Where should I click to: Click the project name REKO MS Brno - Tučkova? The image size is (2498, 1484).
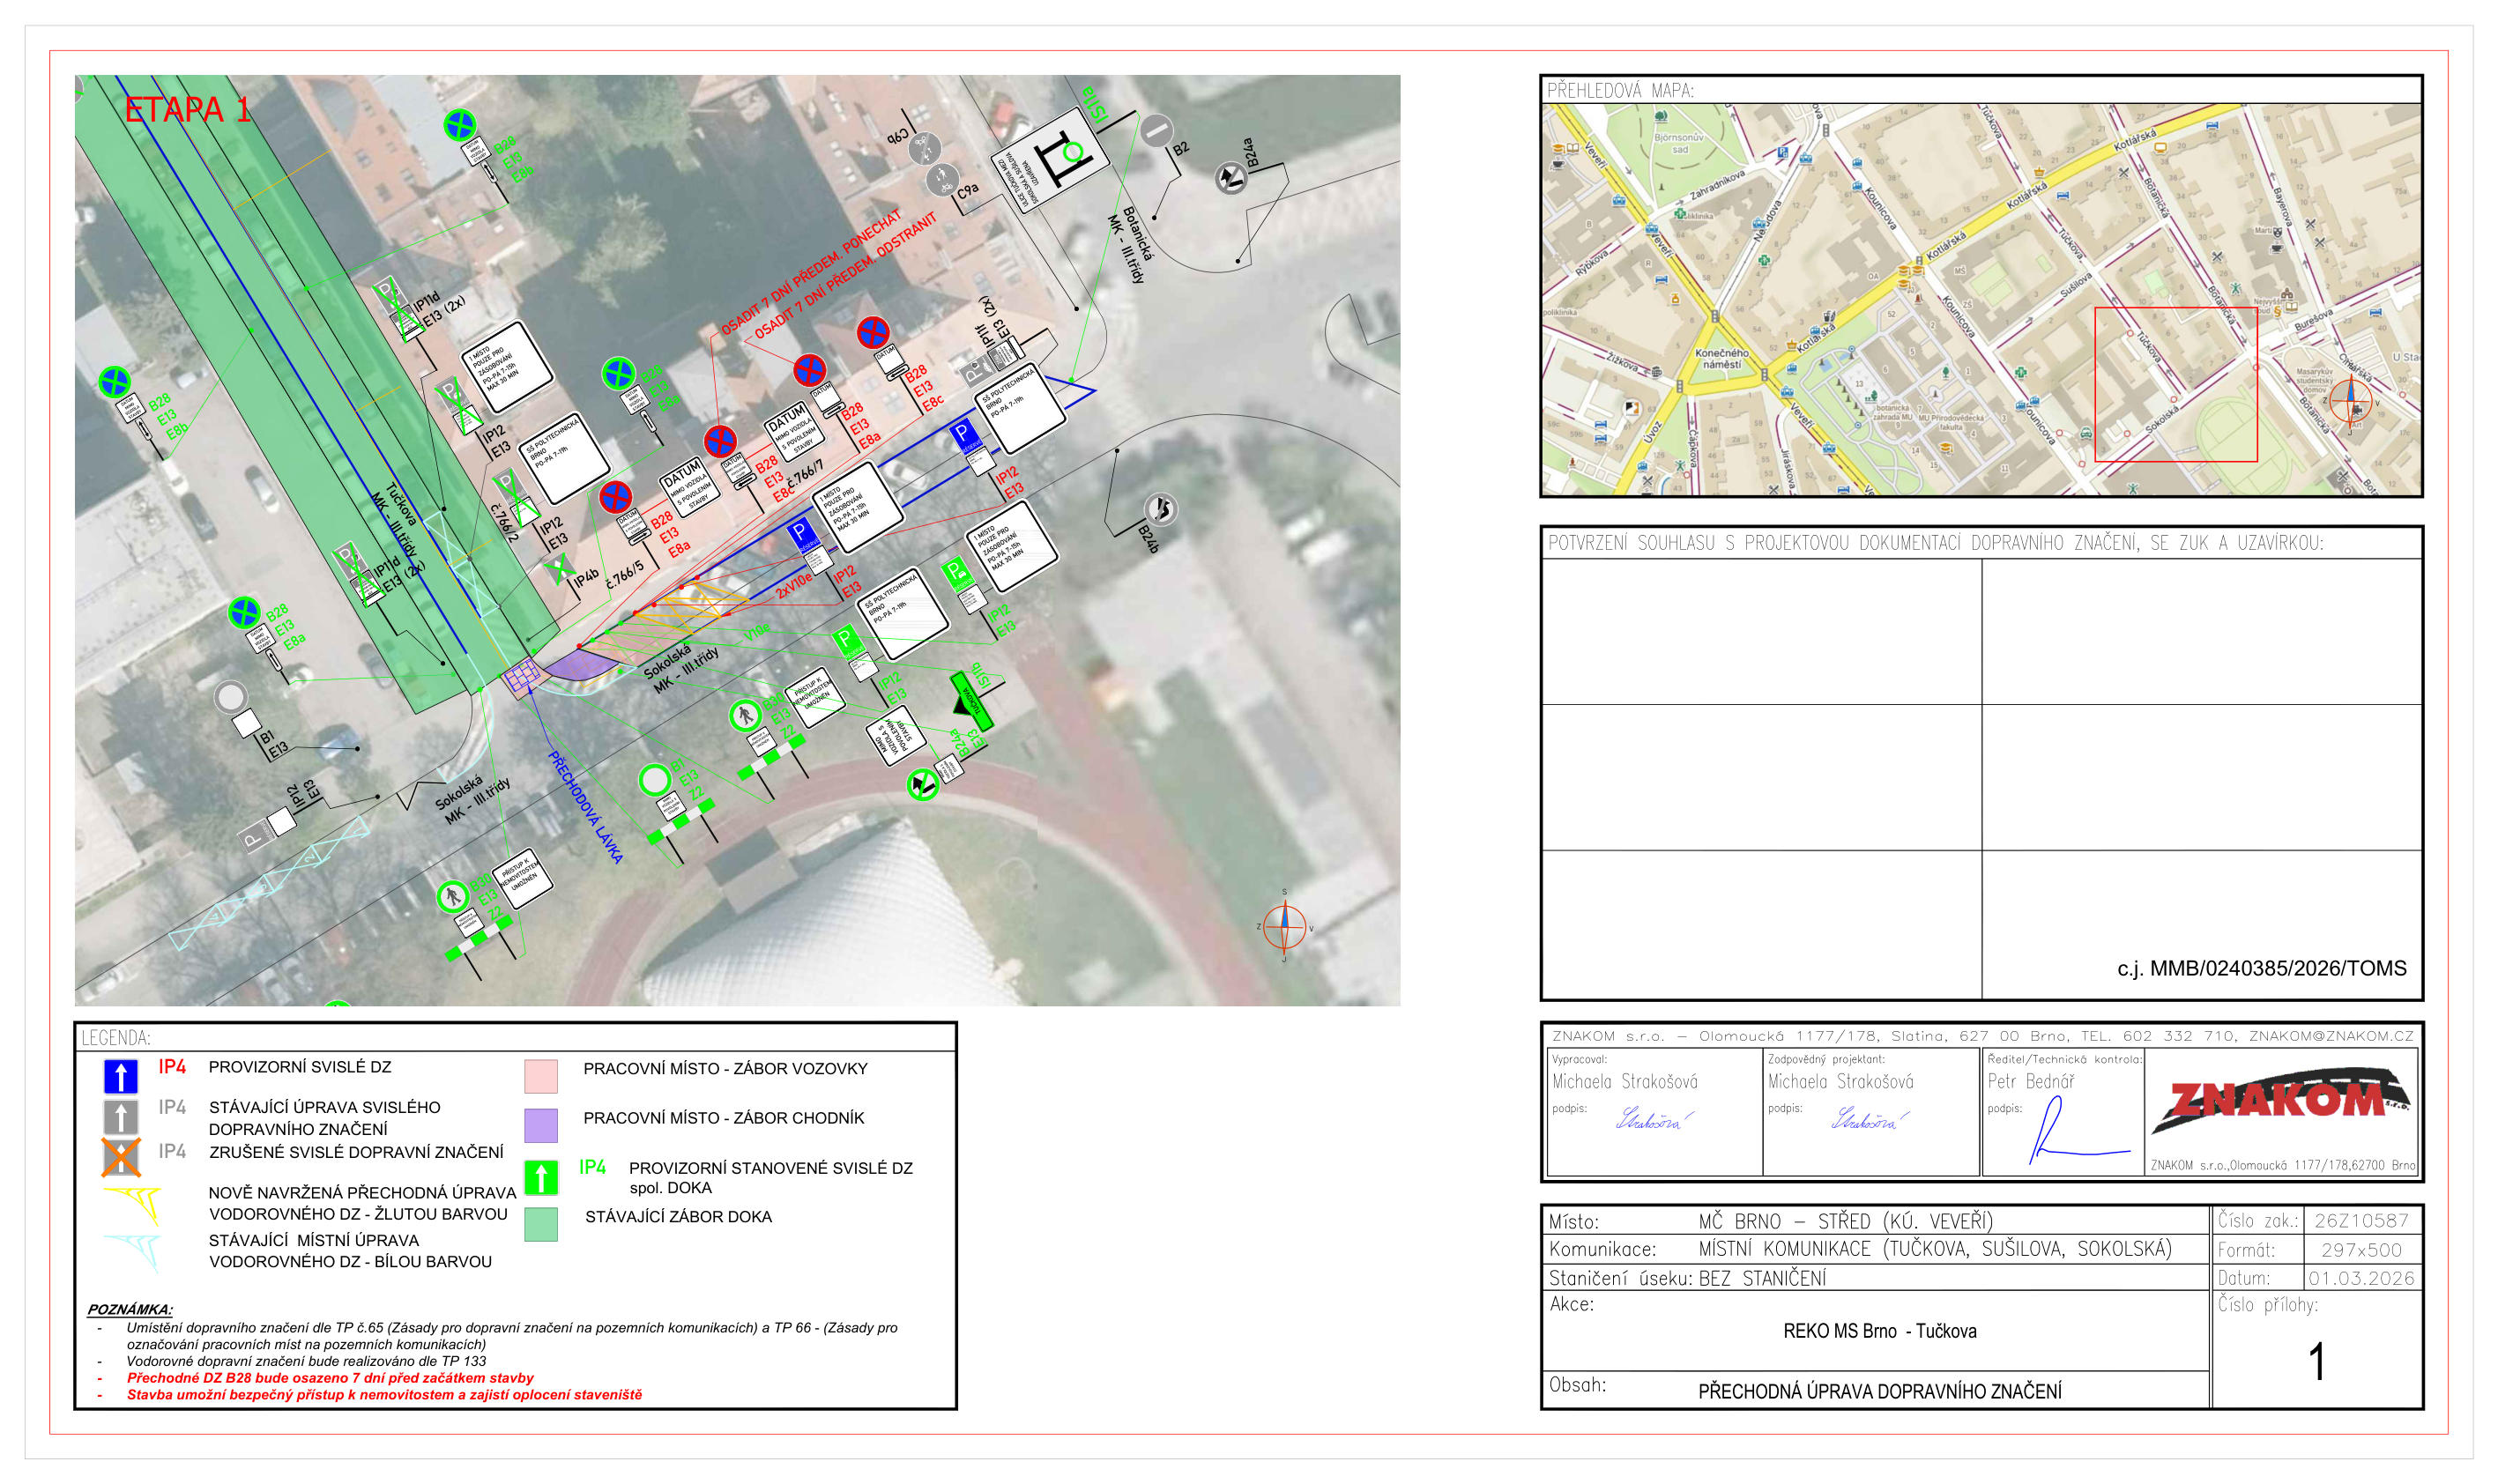[1880, 1331]
